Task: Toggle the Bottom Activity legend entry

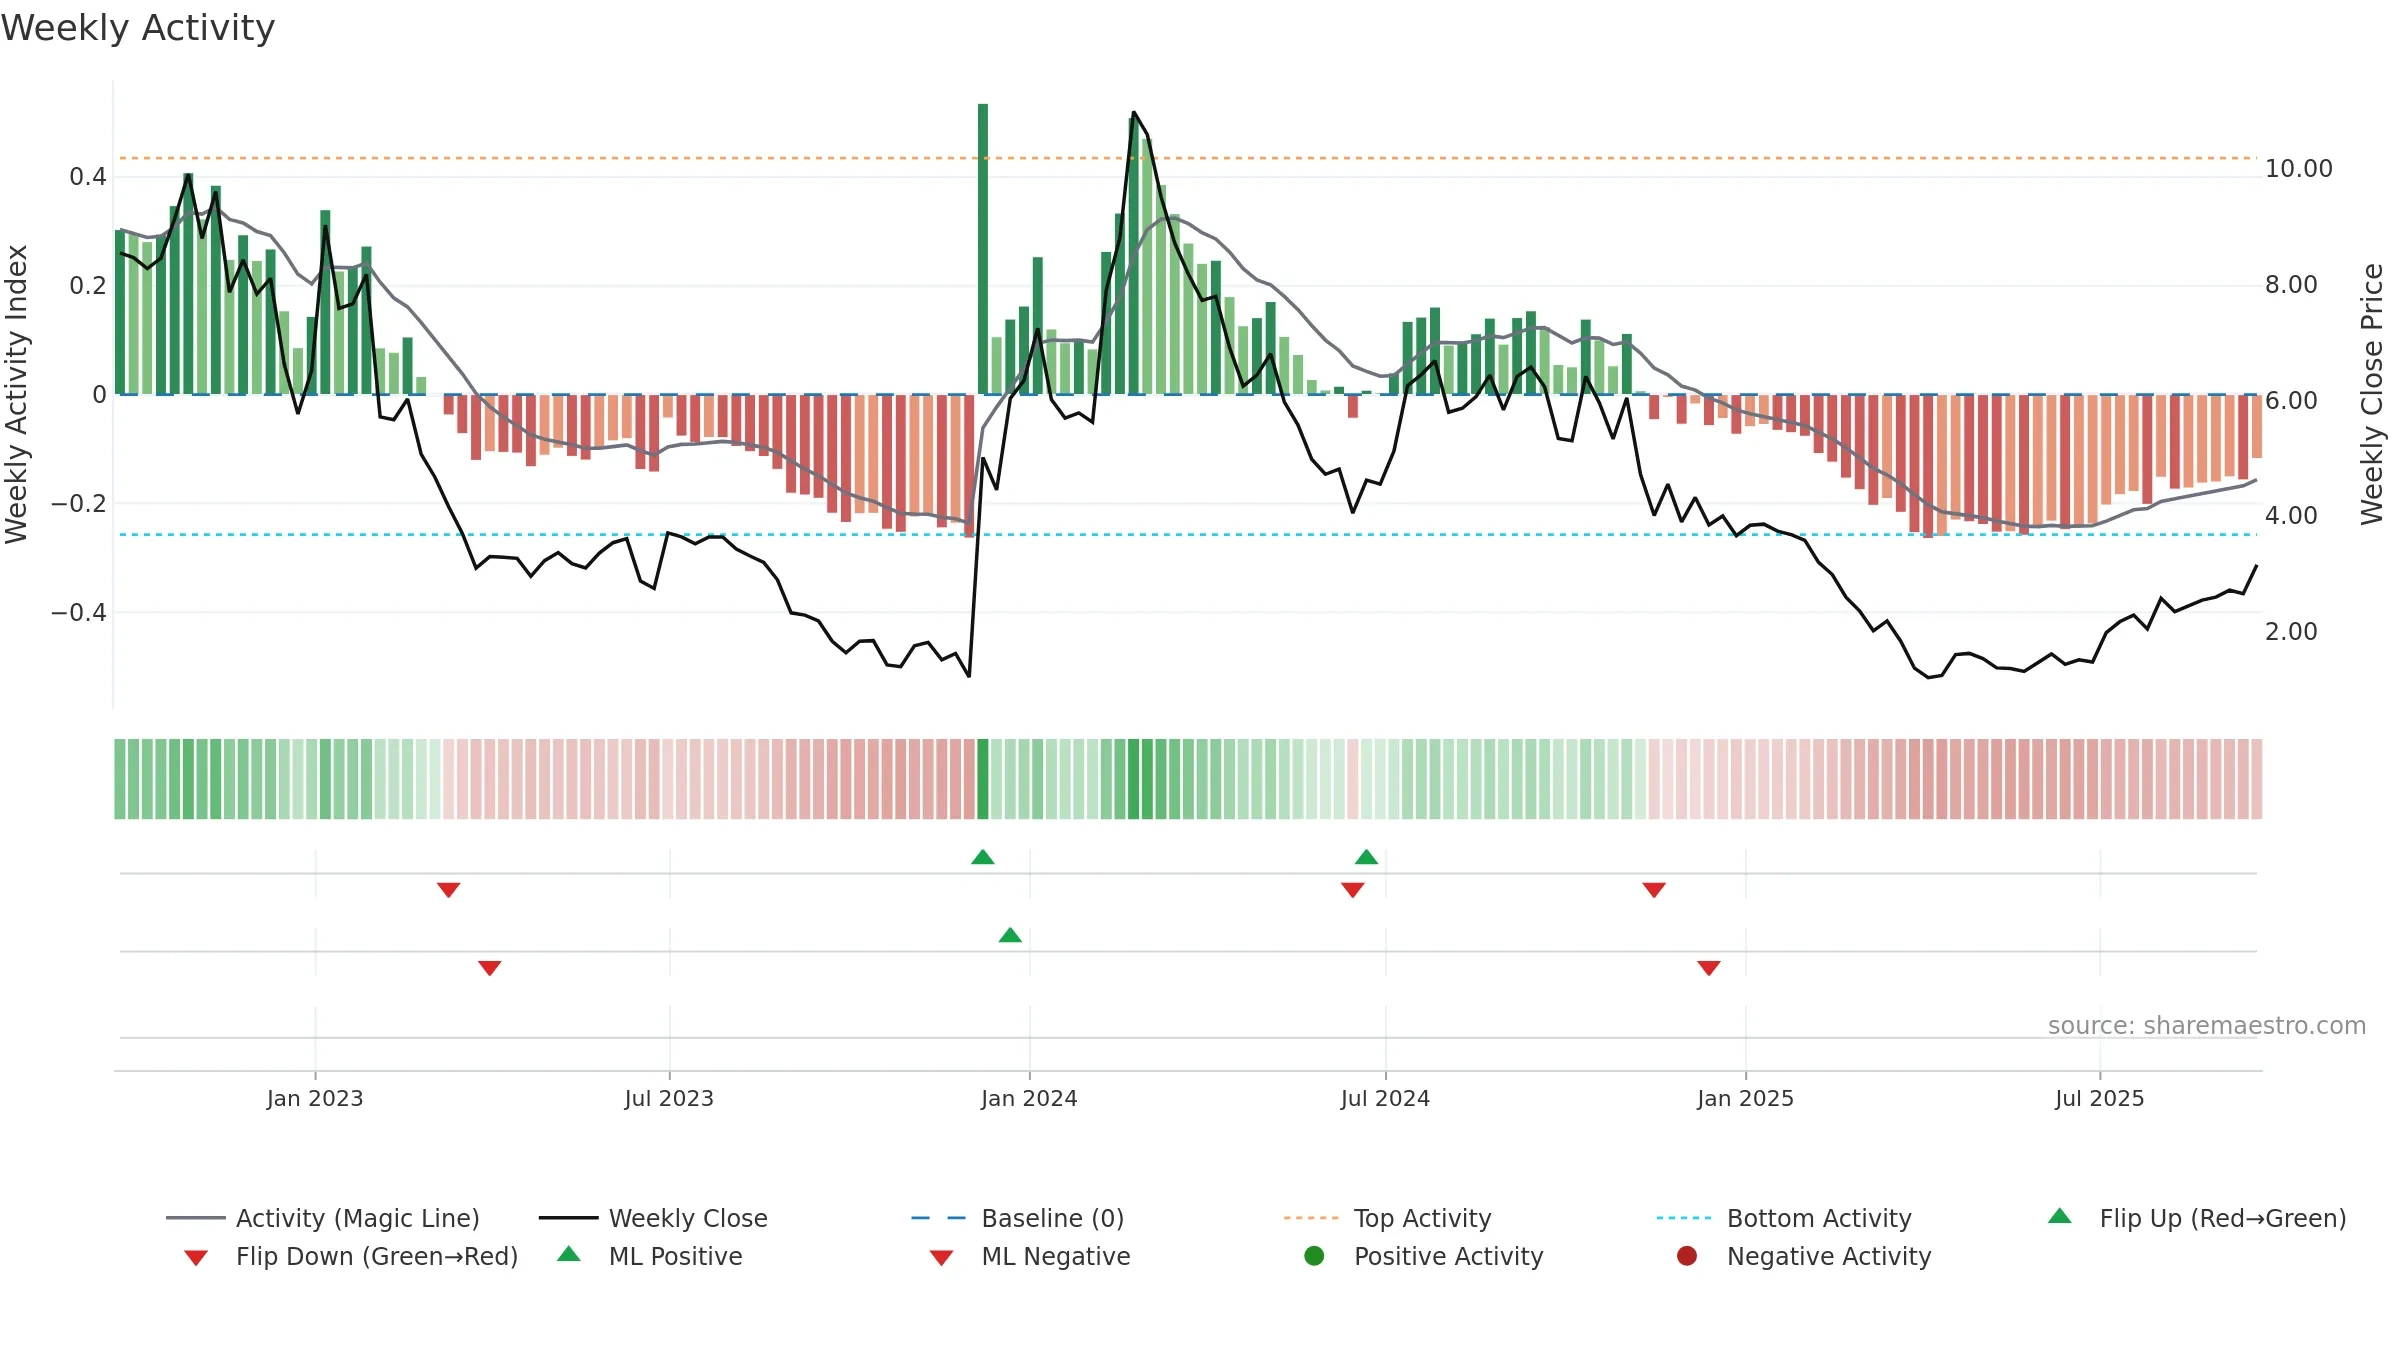Action: [x=1783, y=1218]
